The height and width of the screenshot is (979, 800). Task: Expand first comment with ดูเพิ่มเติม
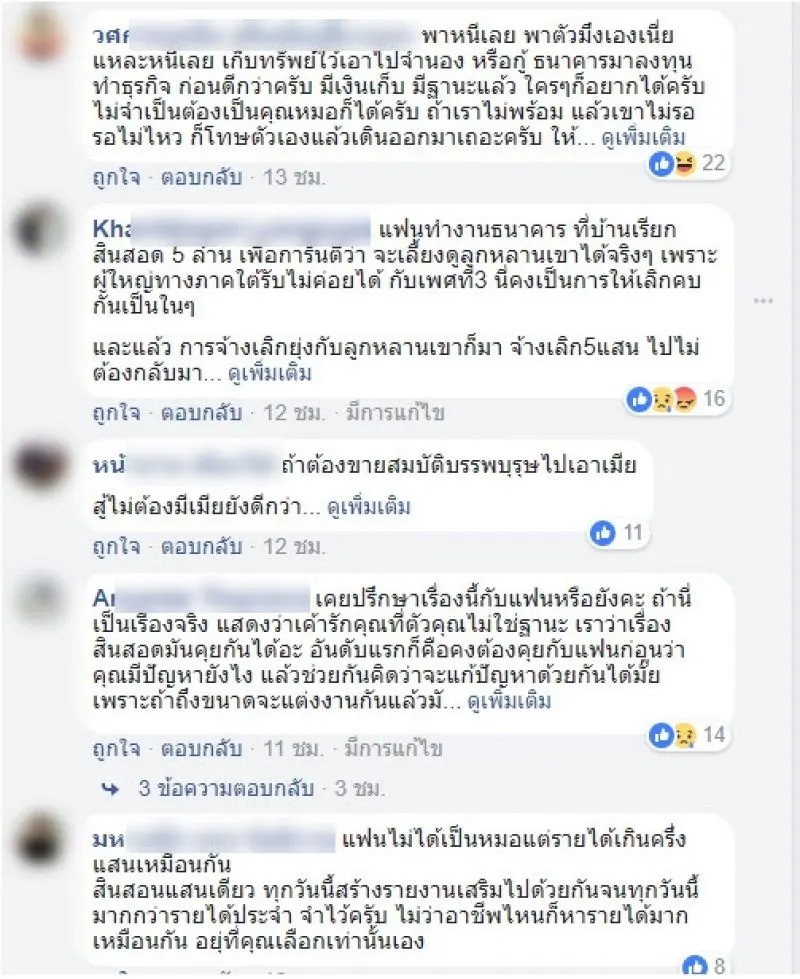pyautogui.click(x=643, y=138)
